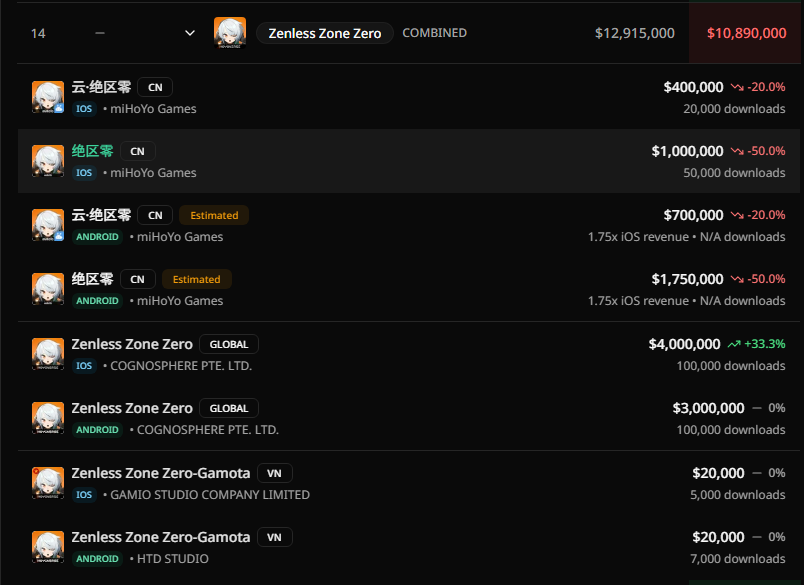The height and width of the screenshot is (585, 804).
Task: Click app icon of Gamota Android row
Action: pos(48,547)
